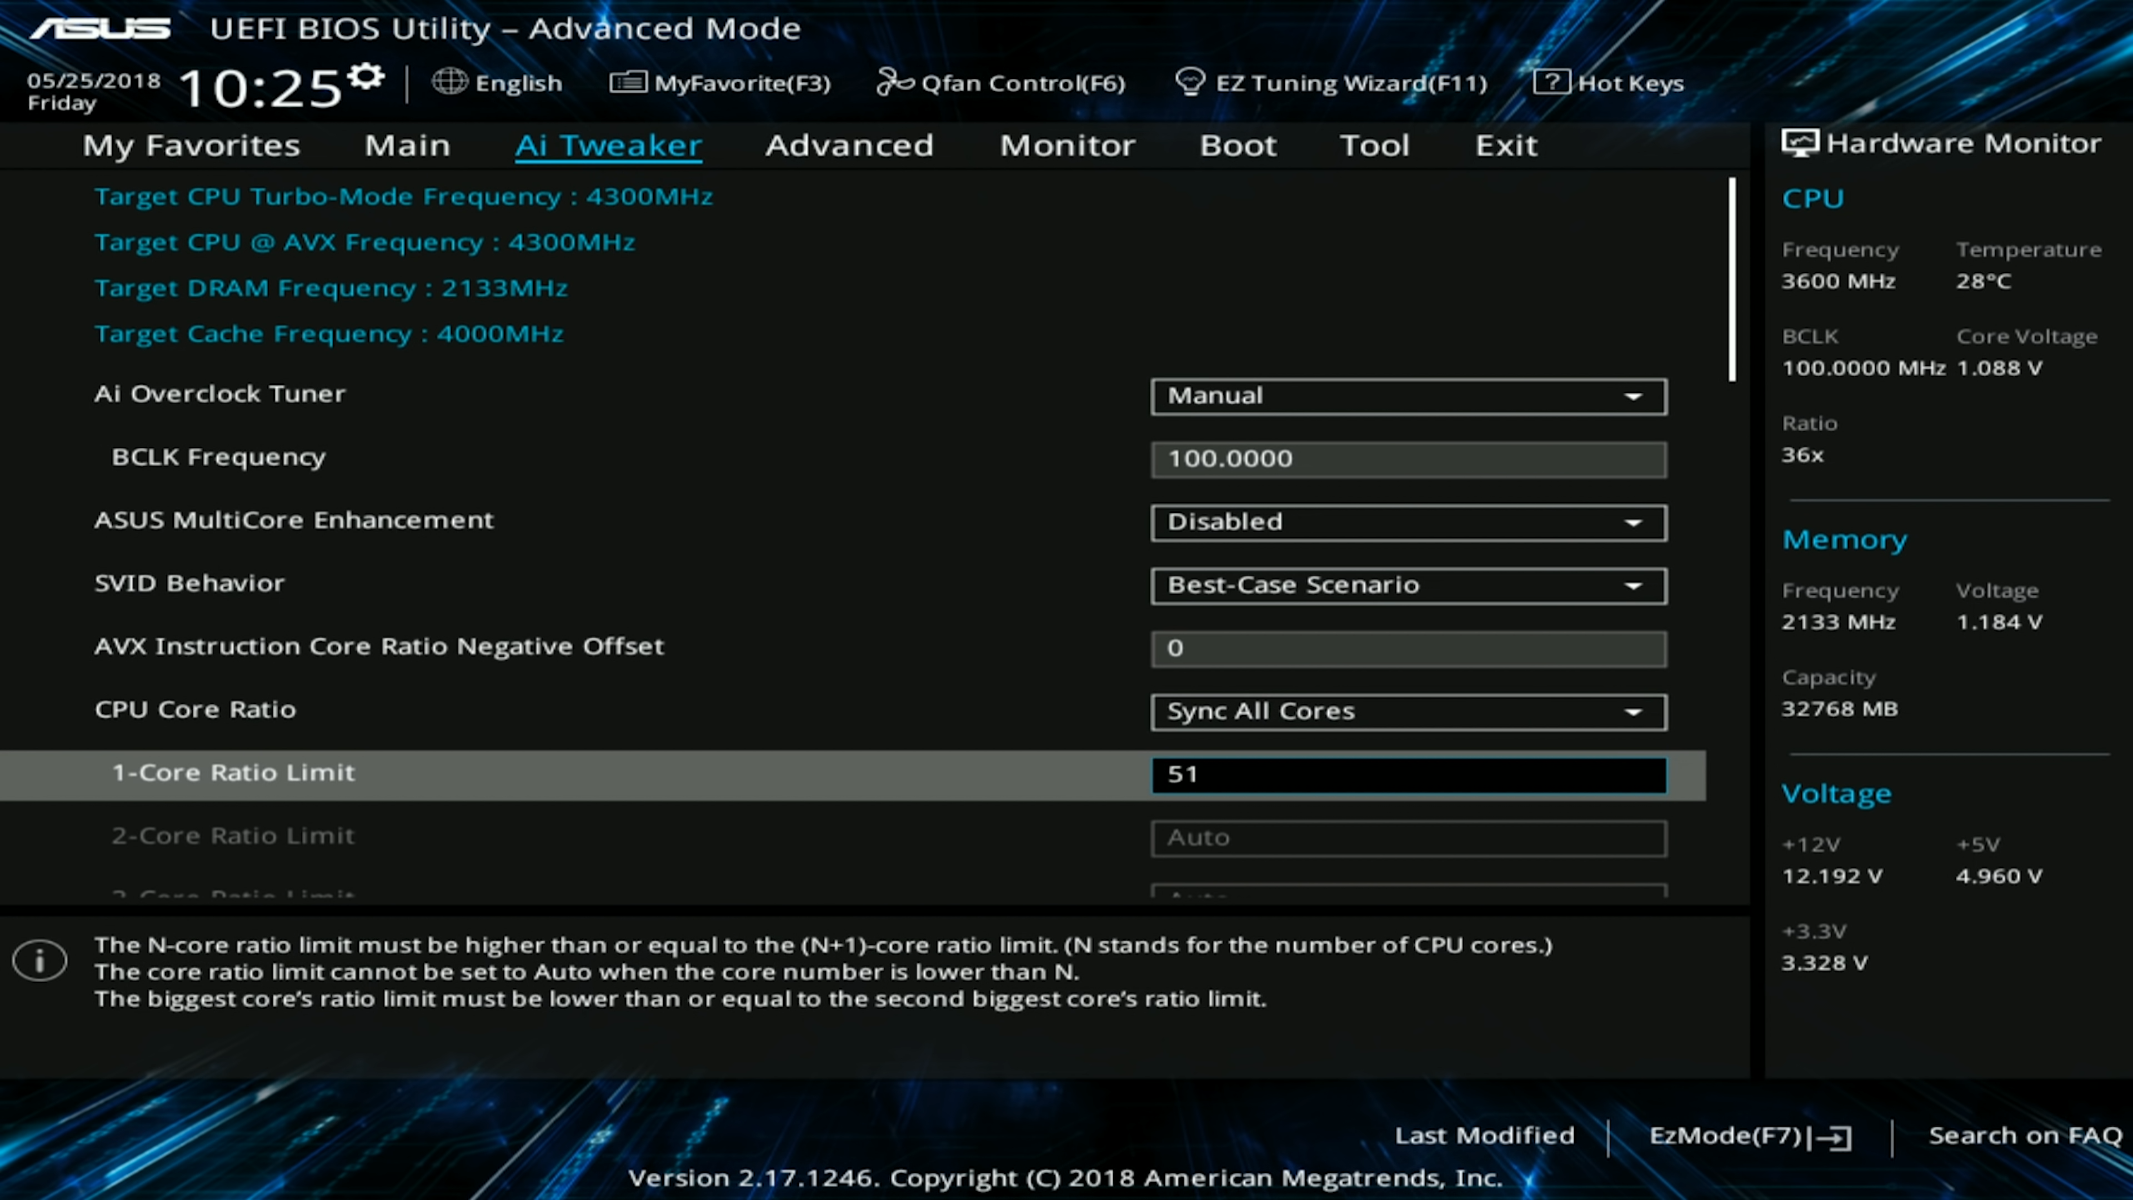Open SVID Behavior dropdown
The width and height of the screenshot is (2133, 1200).
tap(1408, 585)
